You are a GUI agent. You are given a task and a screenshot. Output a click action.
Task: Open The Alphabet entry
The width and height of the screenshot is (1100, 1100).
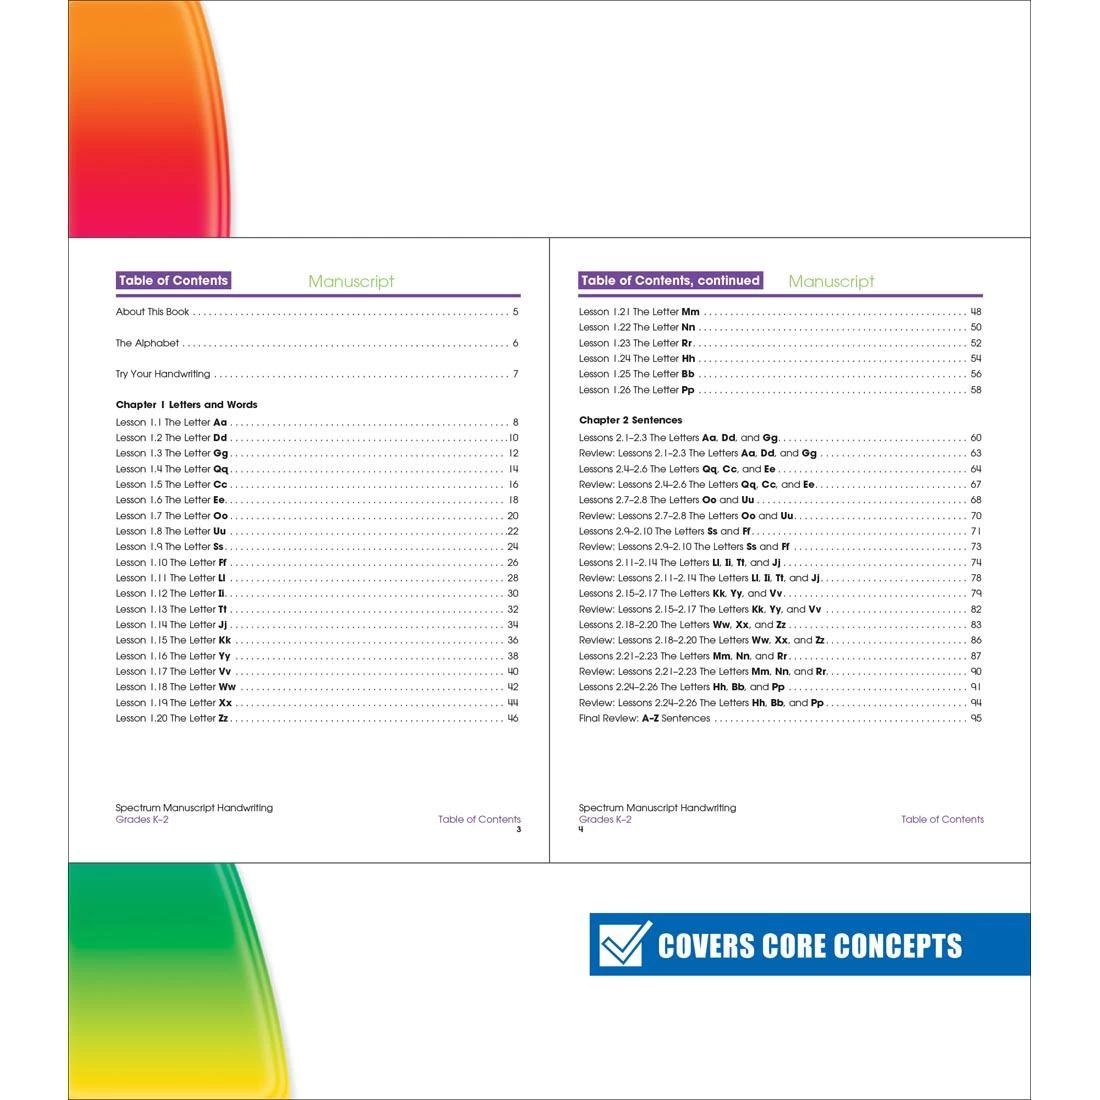(x=147, y=343)
